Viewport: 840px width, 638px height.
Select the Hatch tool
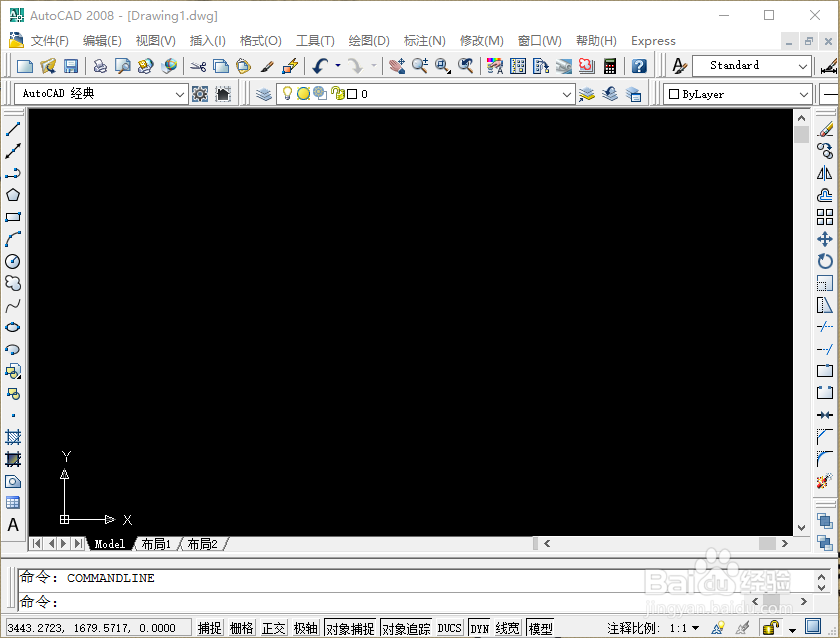[x=13, y=437]
